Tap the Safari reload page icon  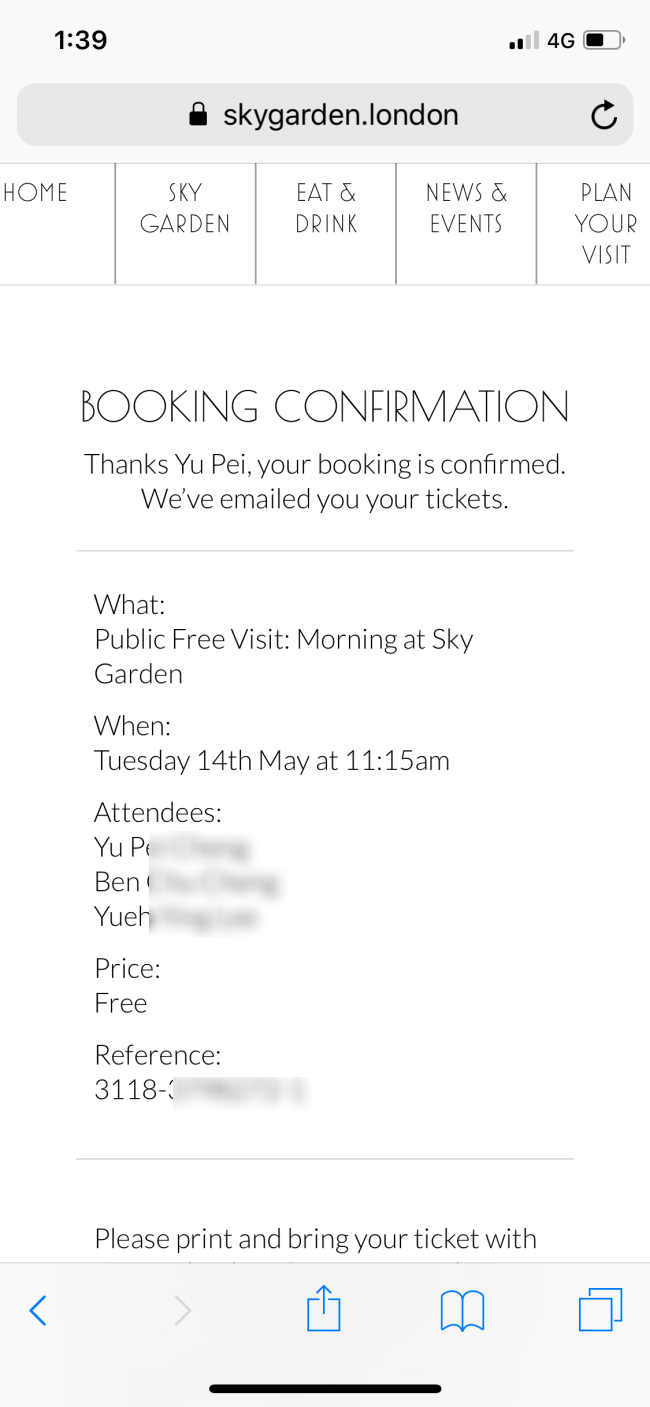[x=604, y=116]
